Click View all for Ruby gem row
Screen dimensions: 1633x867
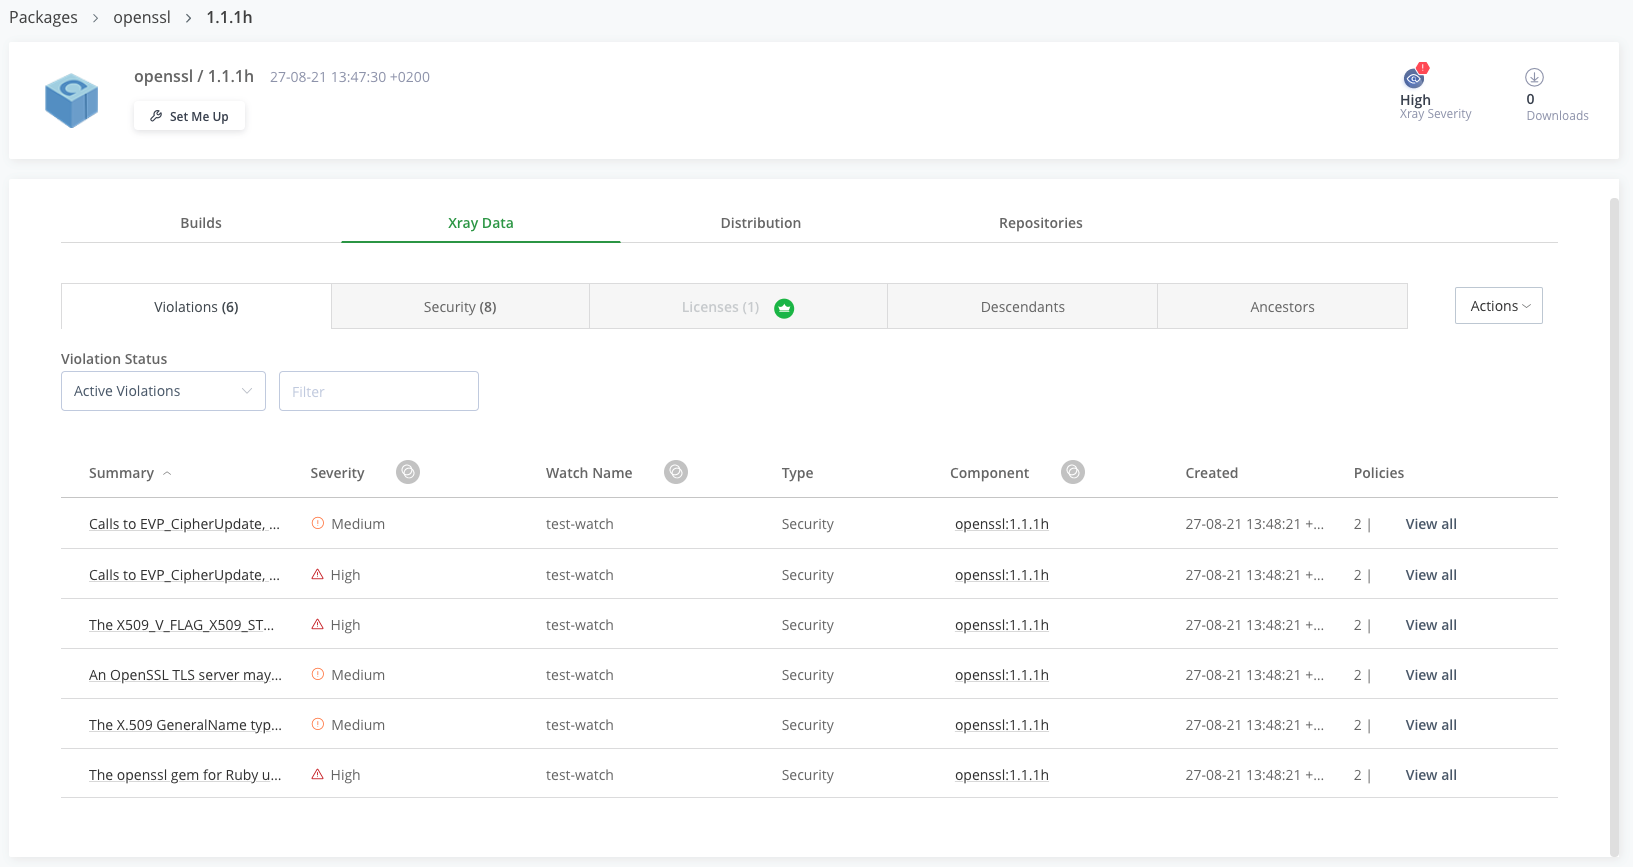point(1431,775)
